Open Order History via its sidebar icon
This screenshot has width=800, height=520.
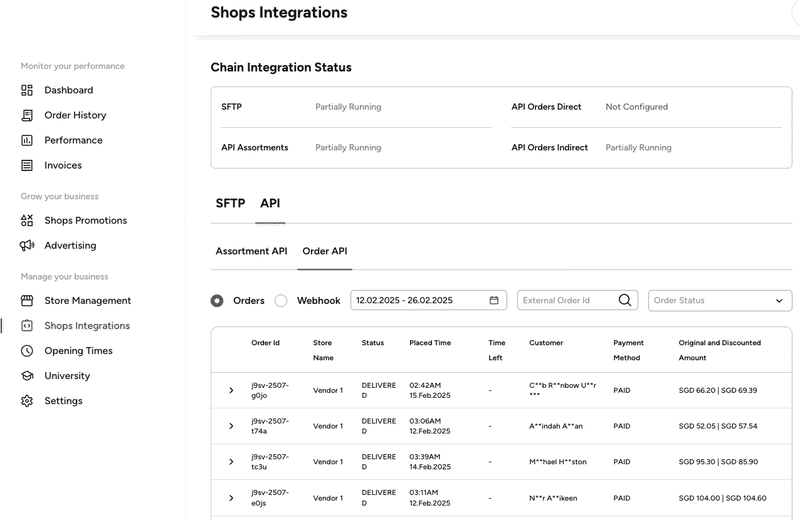27,115
